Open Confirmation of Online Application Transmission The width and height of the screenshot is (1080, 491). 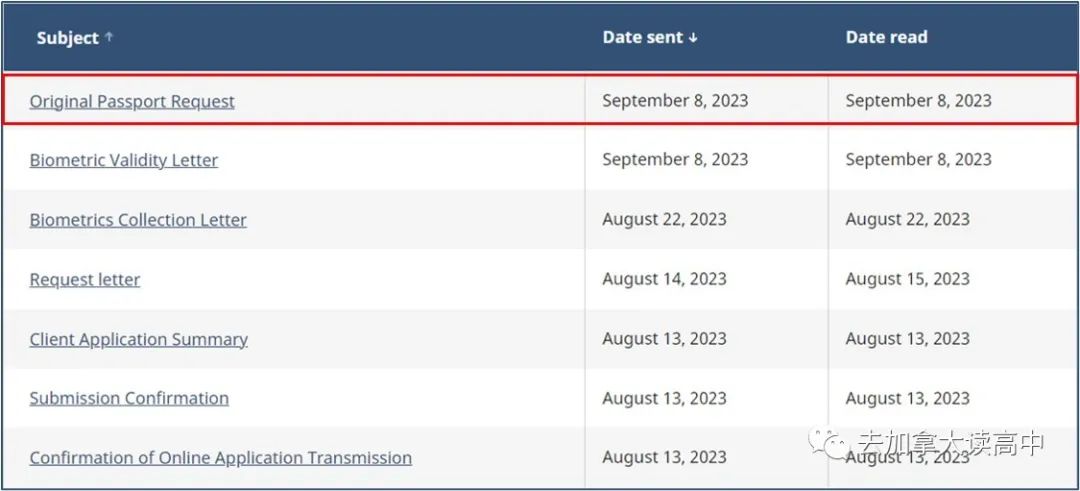pos(220,458)
